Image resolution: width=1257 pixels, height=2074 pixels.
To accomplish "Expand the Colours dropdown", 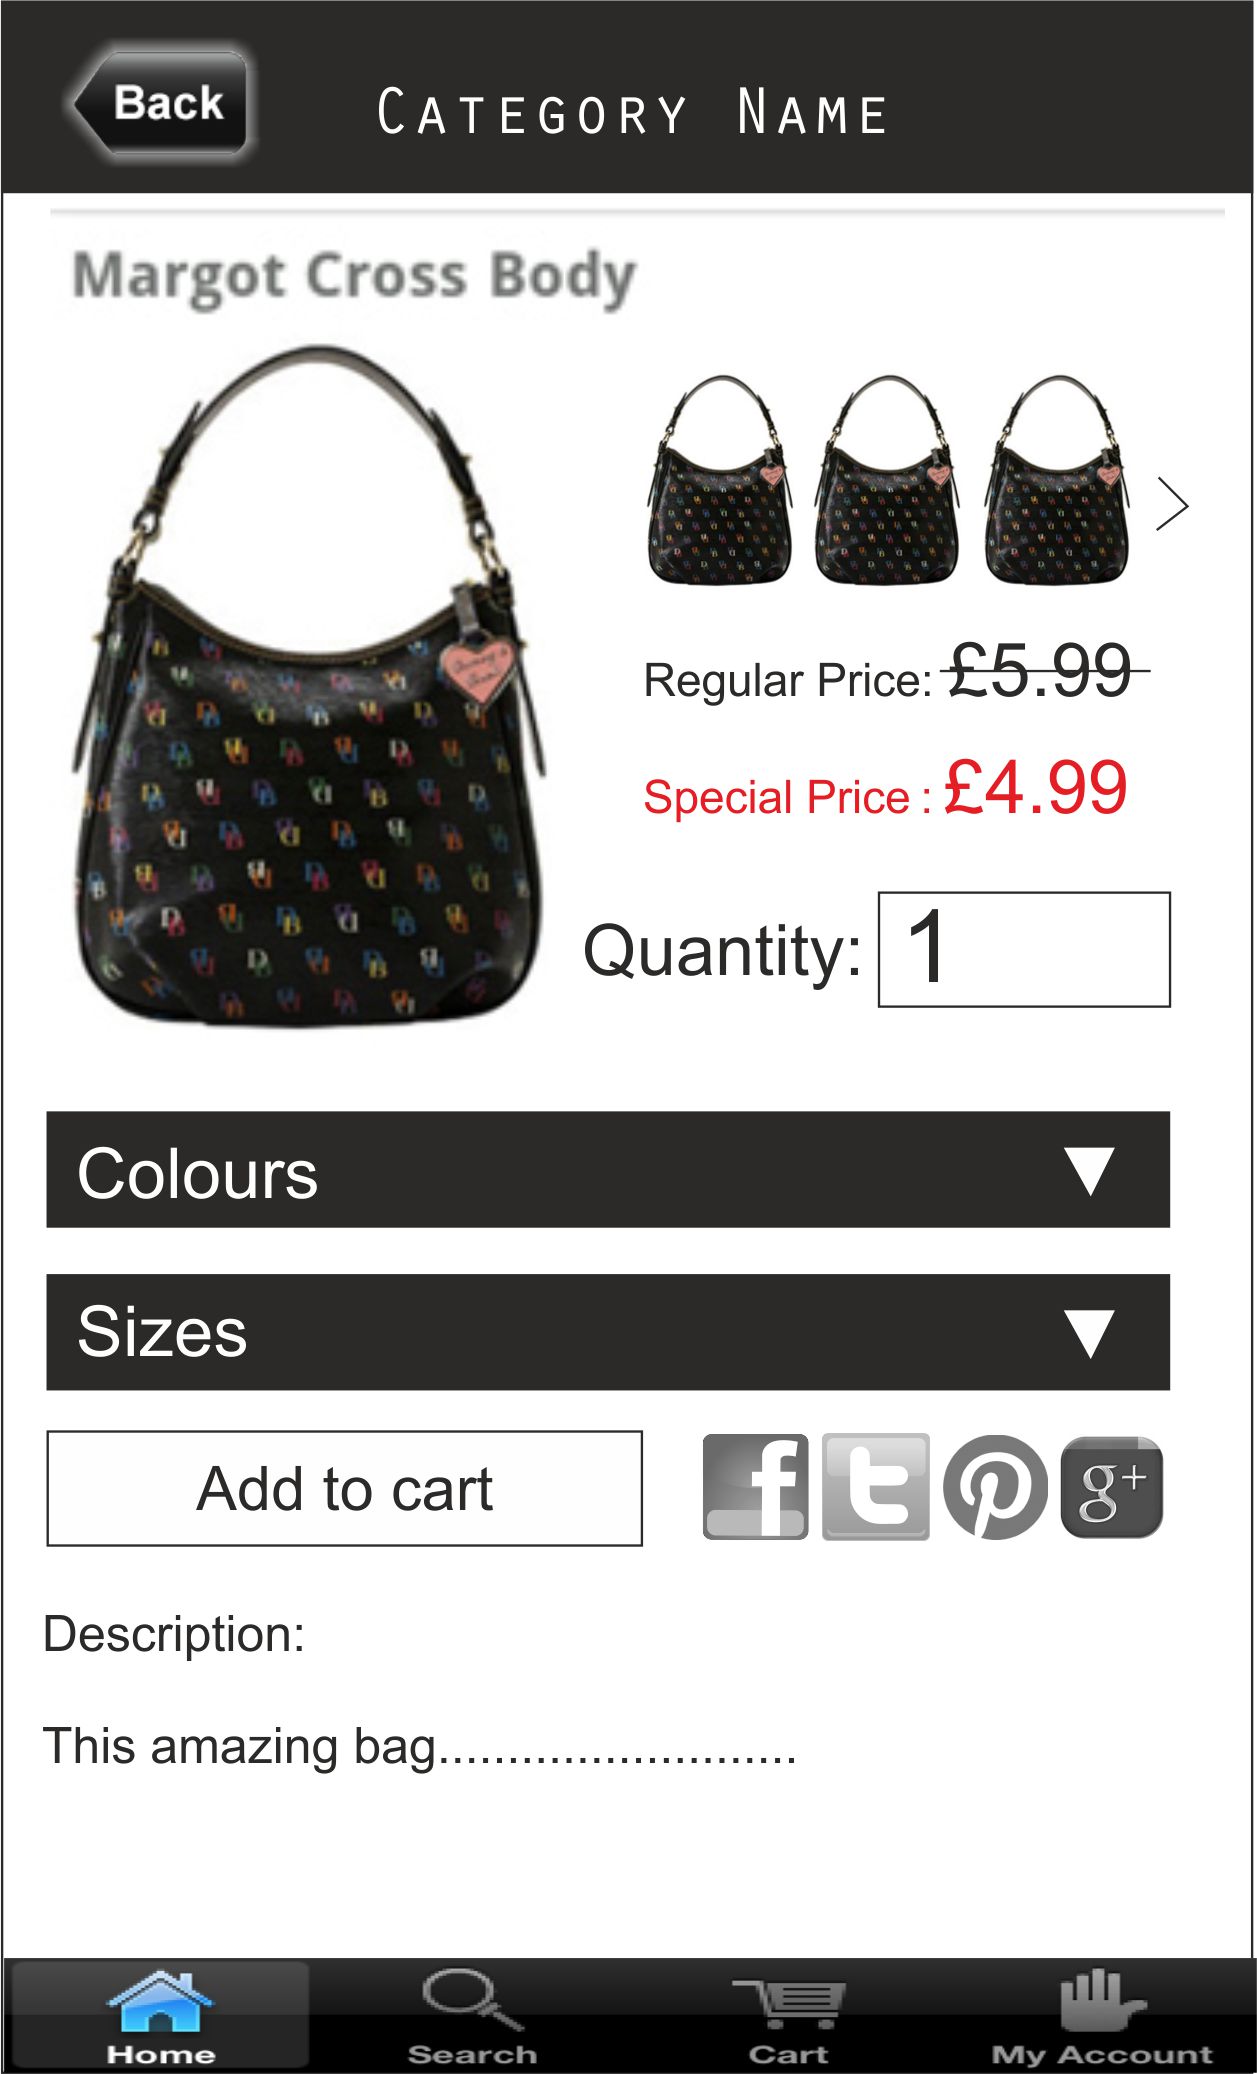I will [608, 1170].
